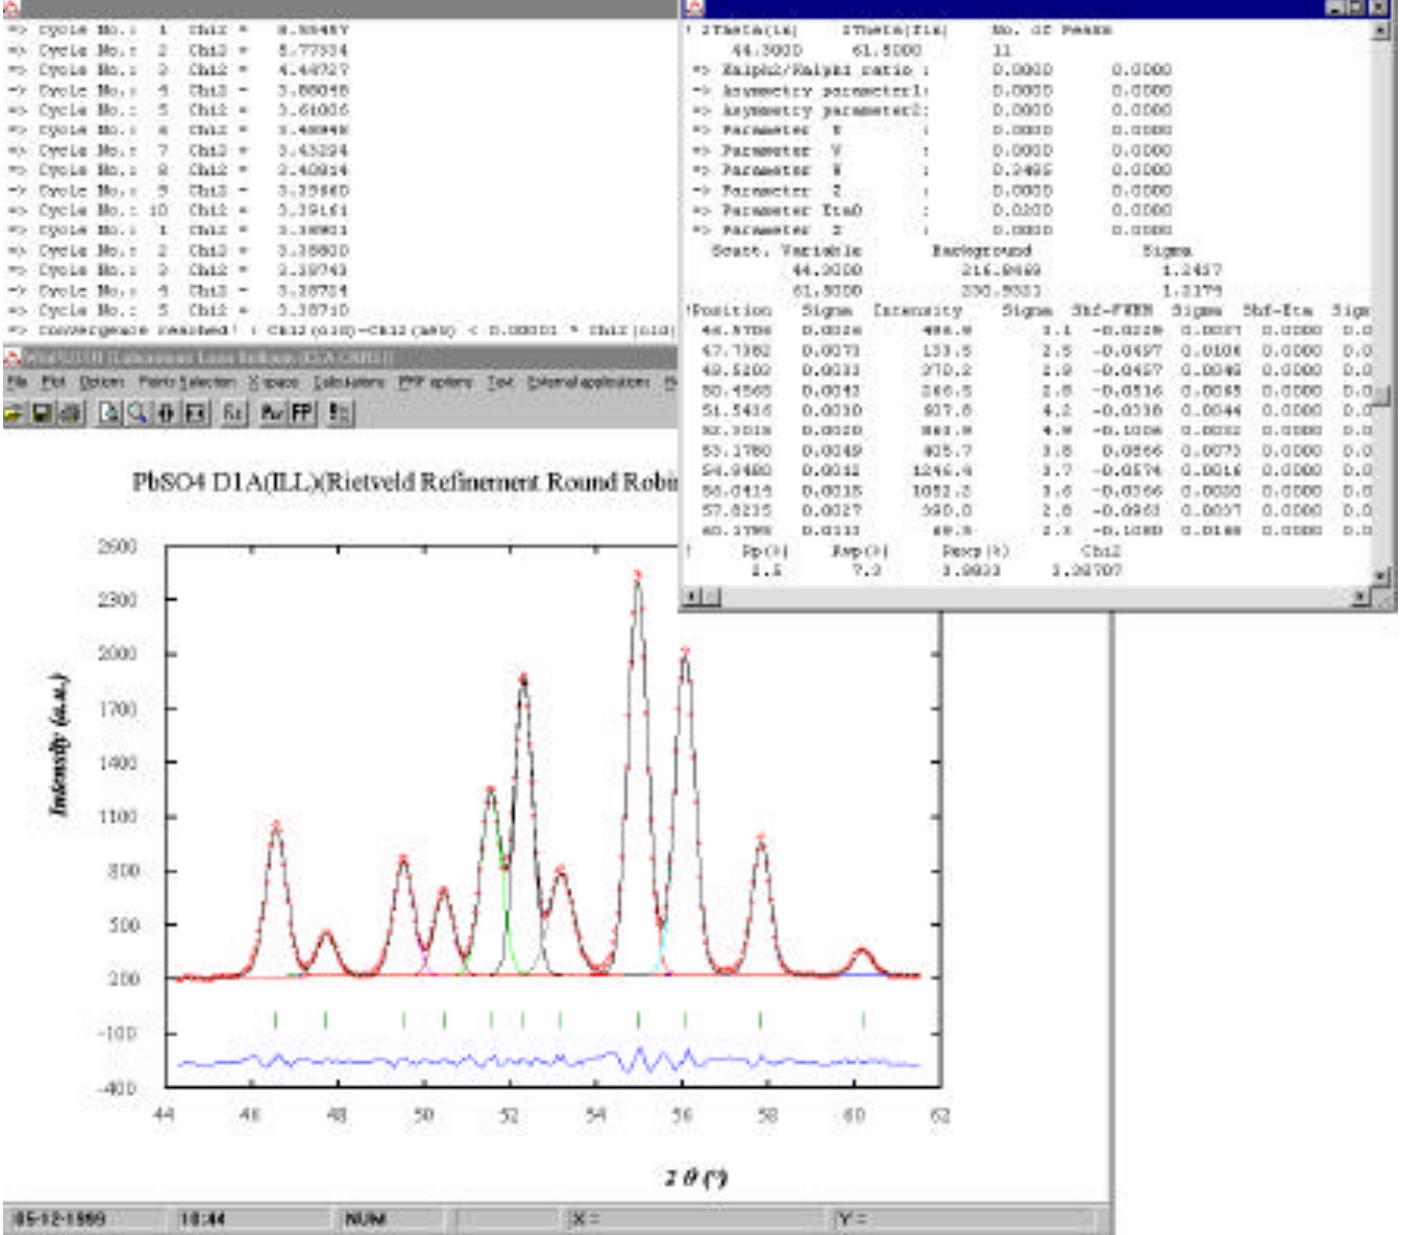1426x1235 pixels.
Task: Click results window horizontal scrollbar right arrow
Action: [1362, 597]
